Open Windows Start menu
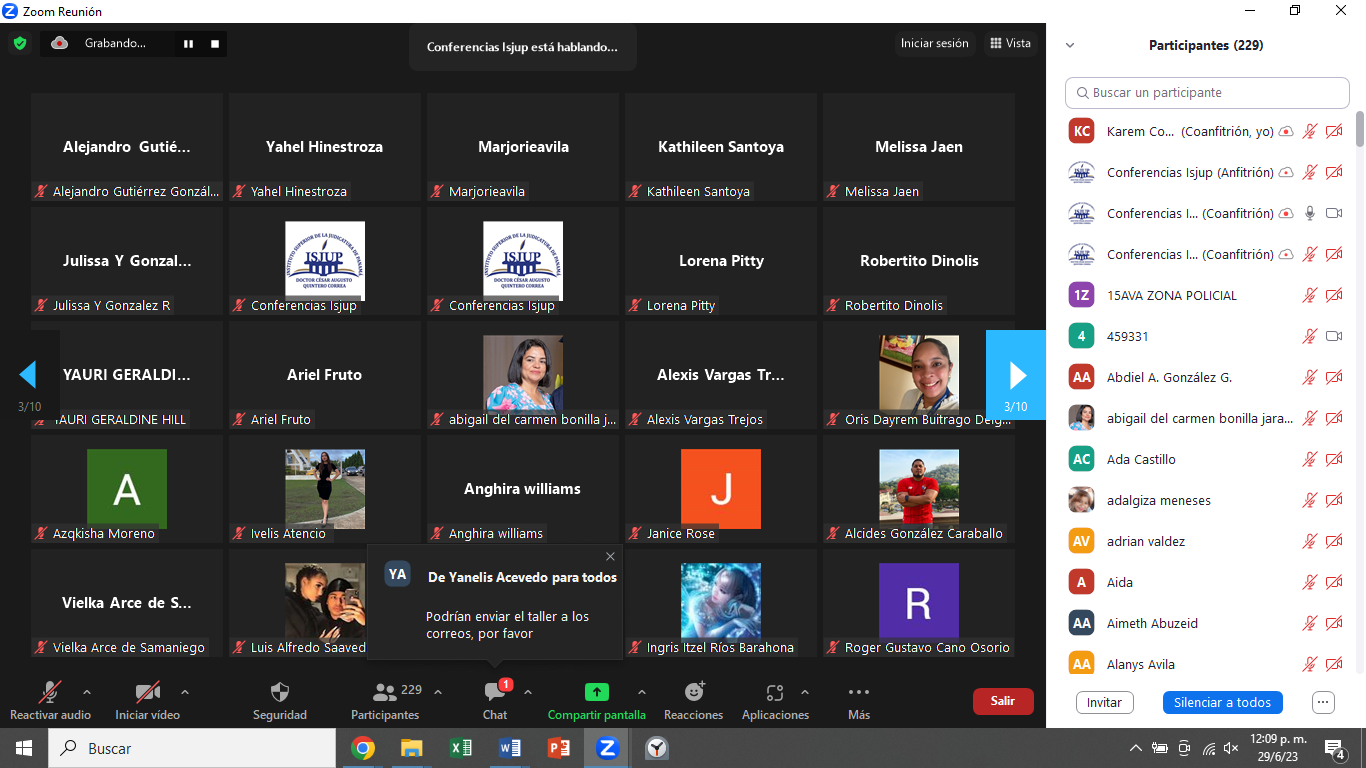The height and width of the screenshot is (768, 1366). (x=24, y=748)
